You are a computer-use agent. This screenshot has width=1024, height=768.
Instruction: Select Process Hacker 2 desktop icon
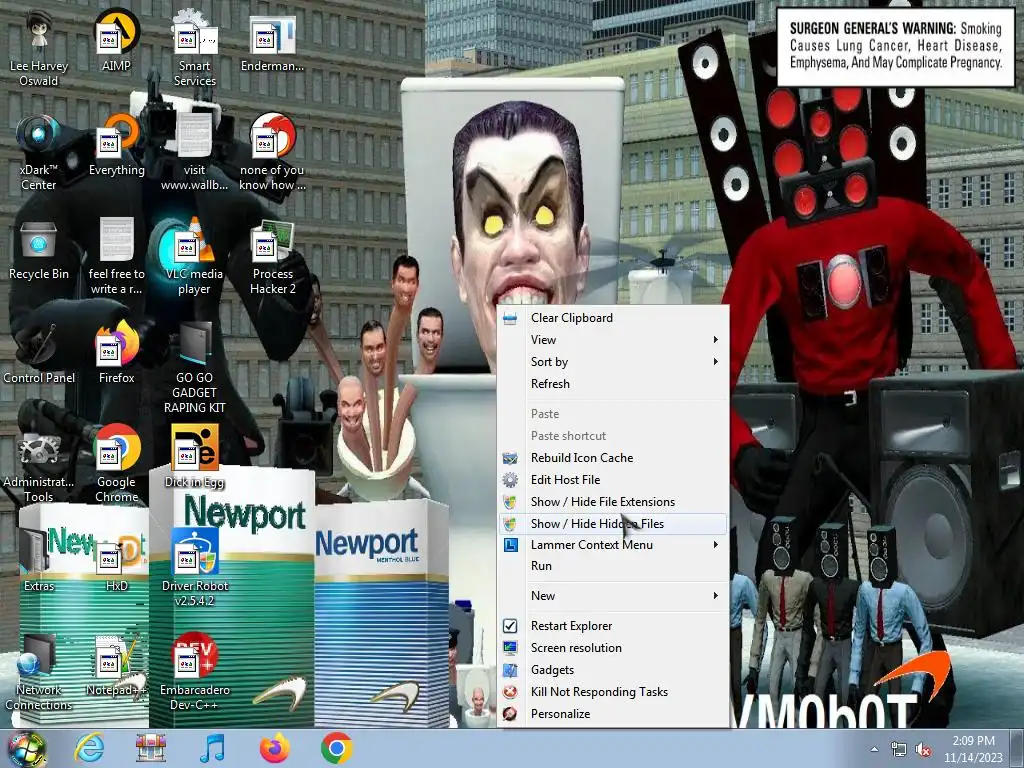[272, 257]
